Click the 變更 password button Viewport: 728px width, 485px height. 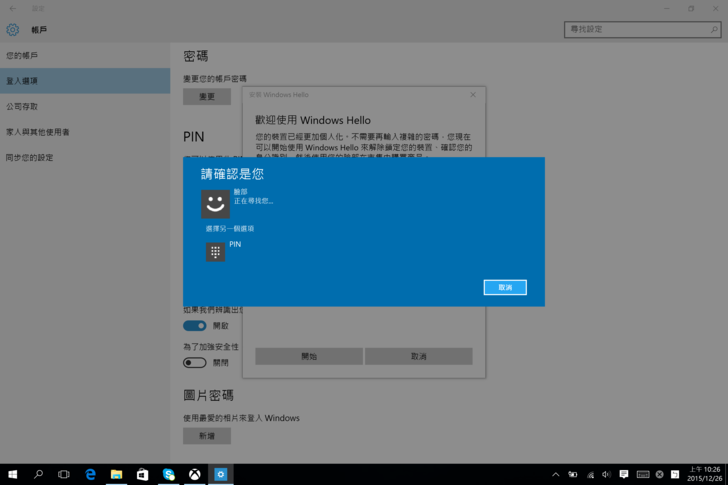pos(207,97)
